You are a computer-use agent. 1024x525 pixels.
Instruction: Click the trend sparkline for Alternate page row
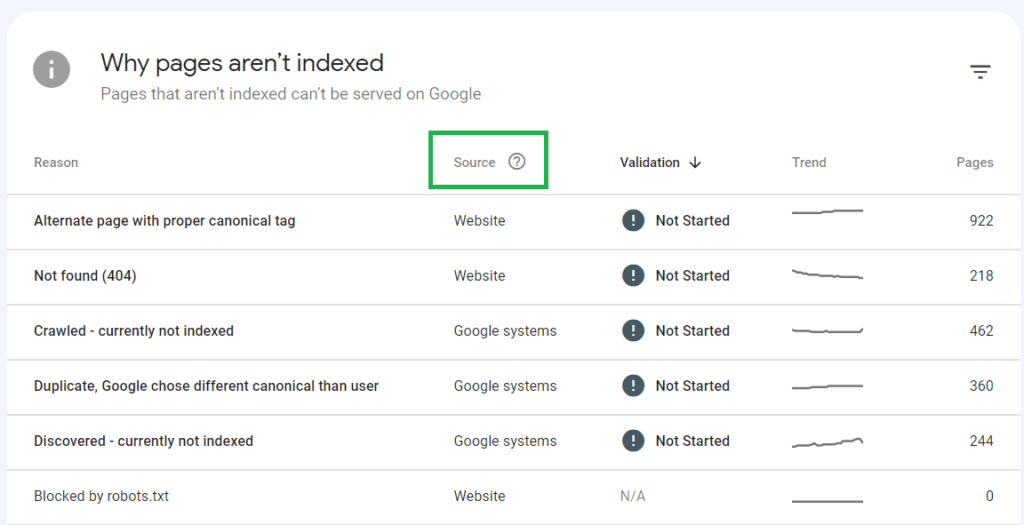pyautogui.click(x=827, y=212)
